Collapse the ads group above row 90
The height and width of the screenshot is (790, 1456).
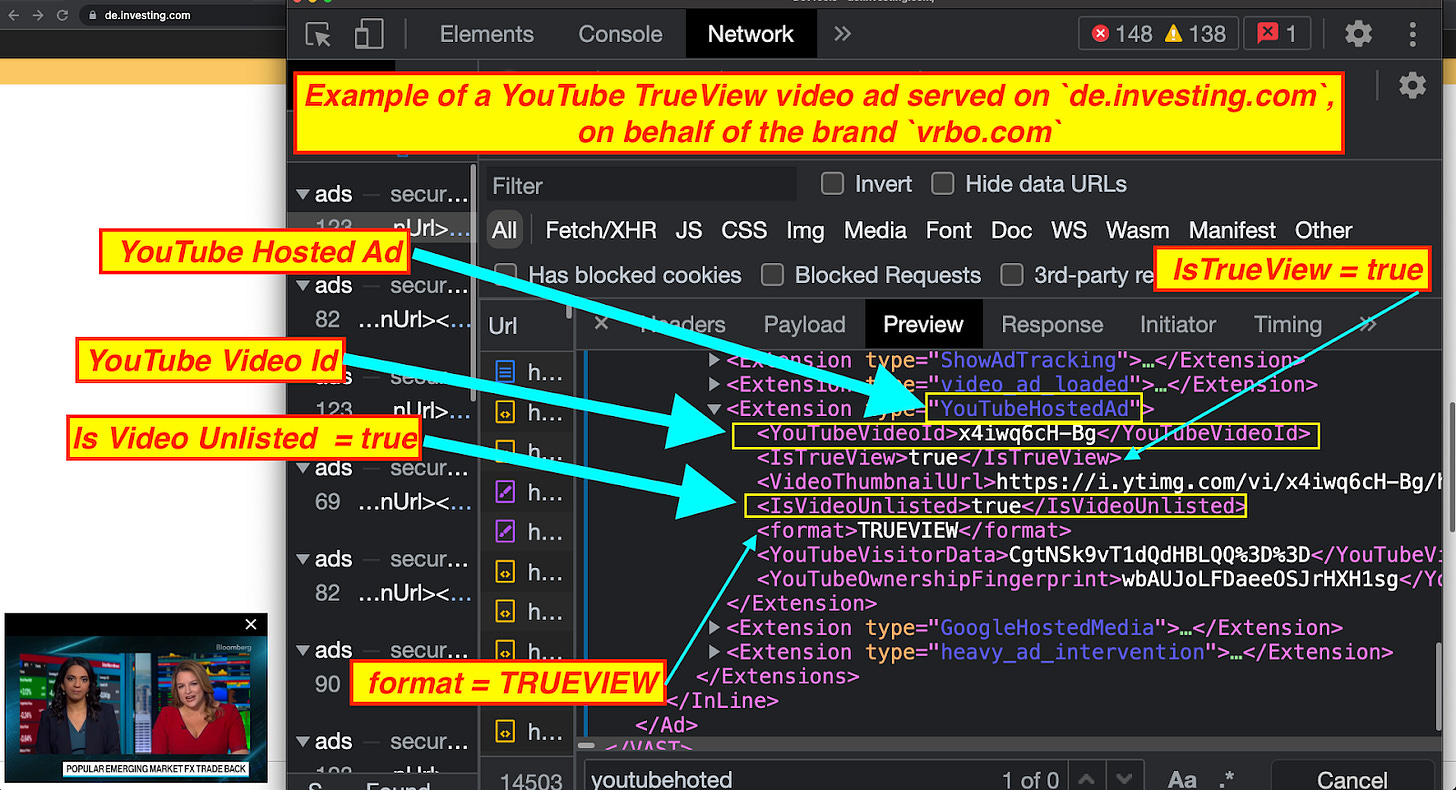pos(301,650)
